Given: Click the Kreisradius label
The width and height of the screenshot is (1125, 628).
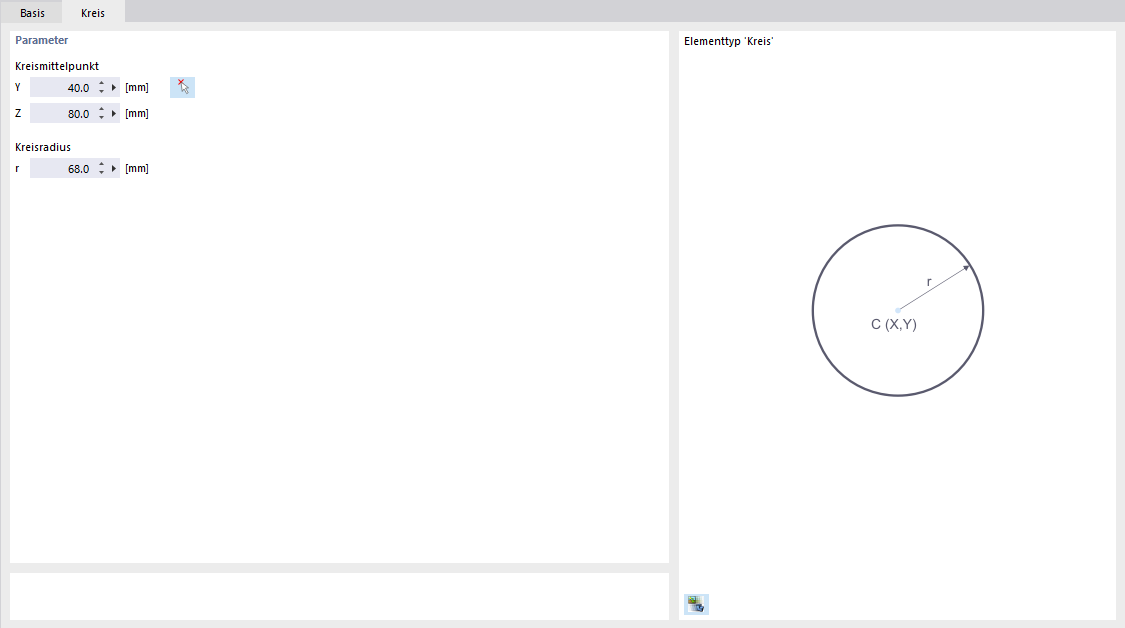Looking at the screenshot, I should pyautogui.click(x=43, y=147).
